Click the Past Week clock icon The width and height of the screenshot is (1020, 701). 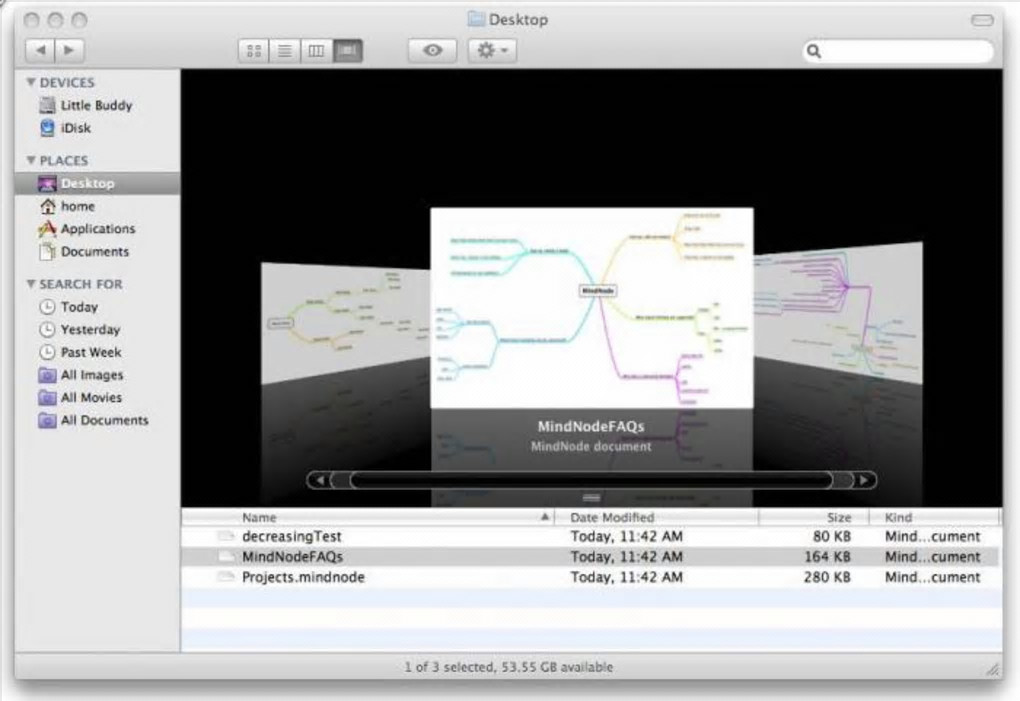coord(47,352)
